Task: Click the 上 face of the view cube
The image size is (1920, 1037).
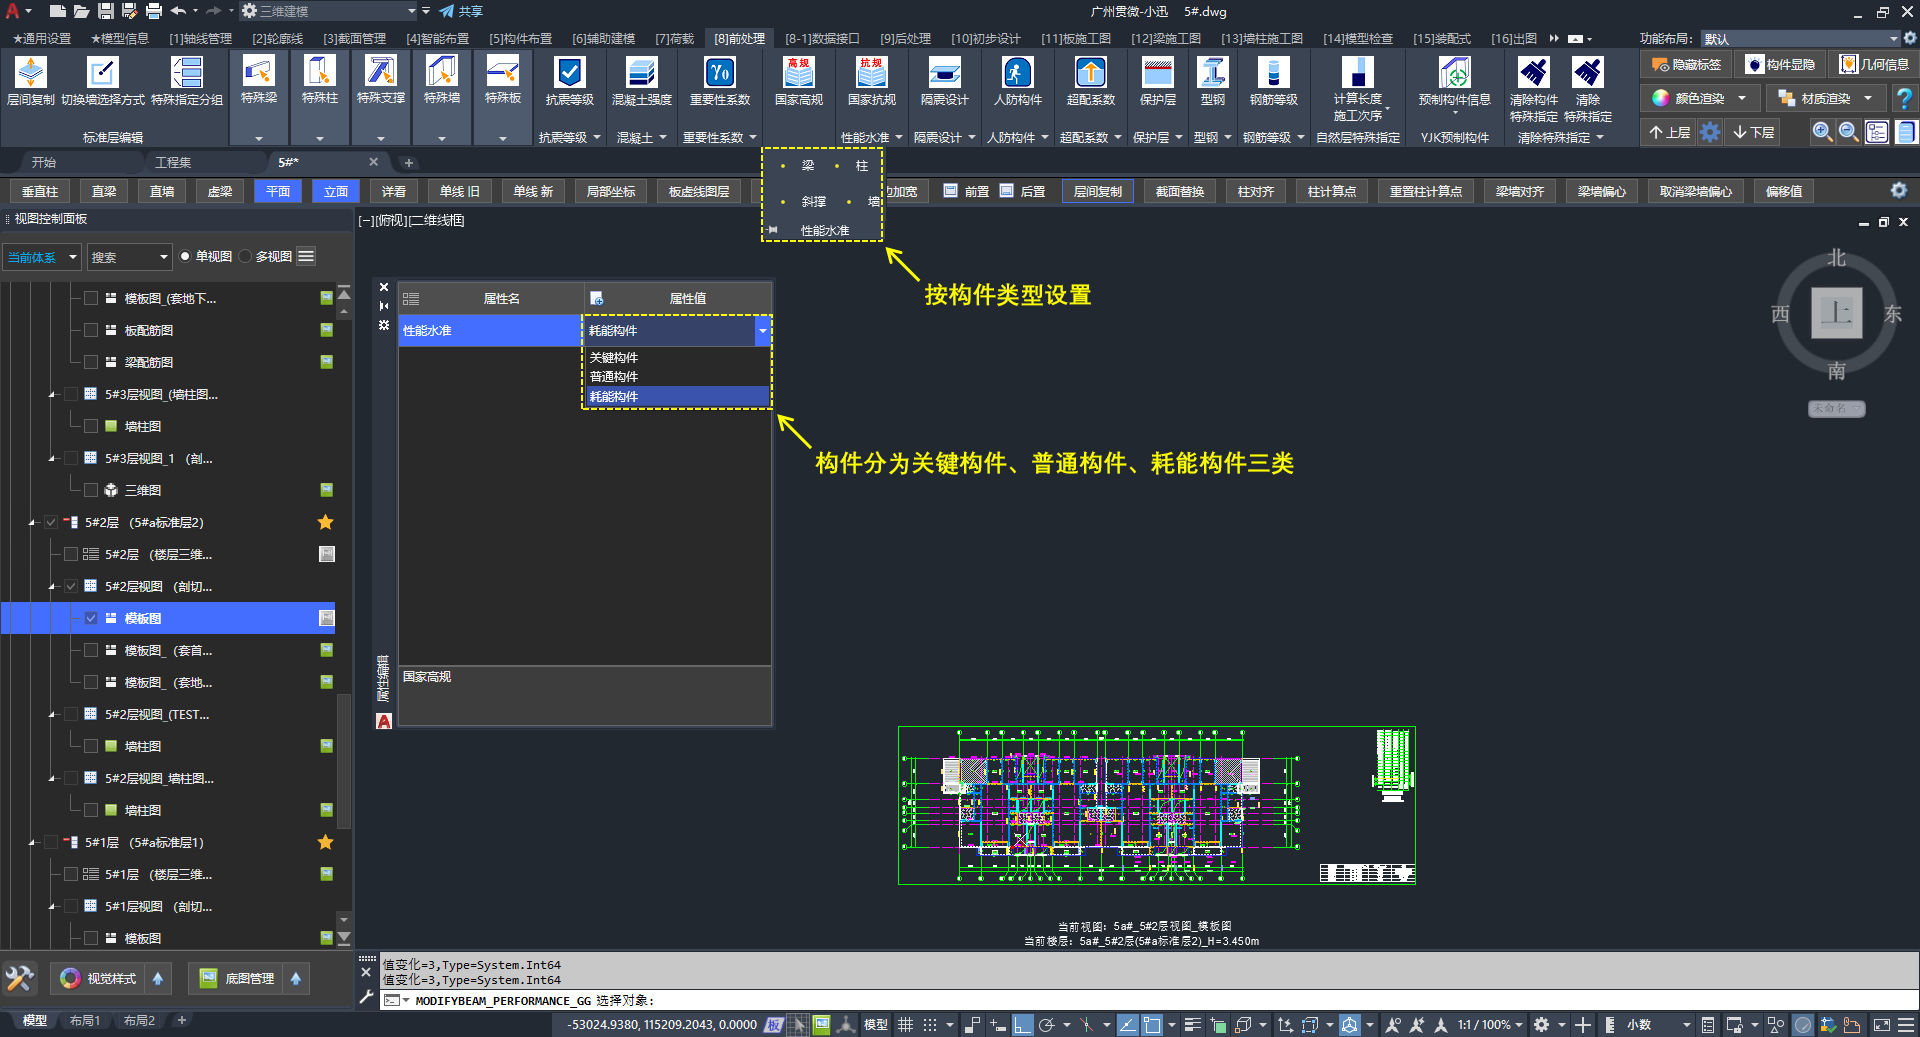Action: tap(1836, 313)
